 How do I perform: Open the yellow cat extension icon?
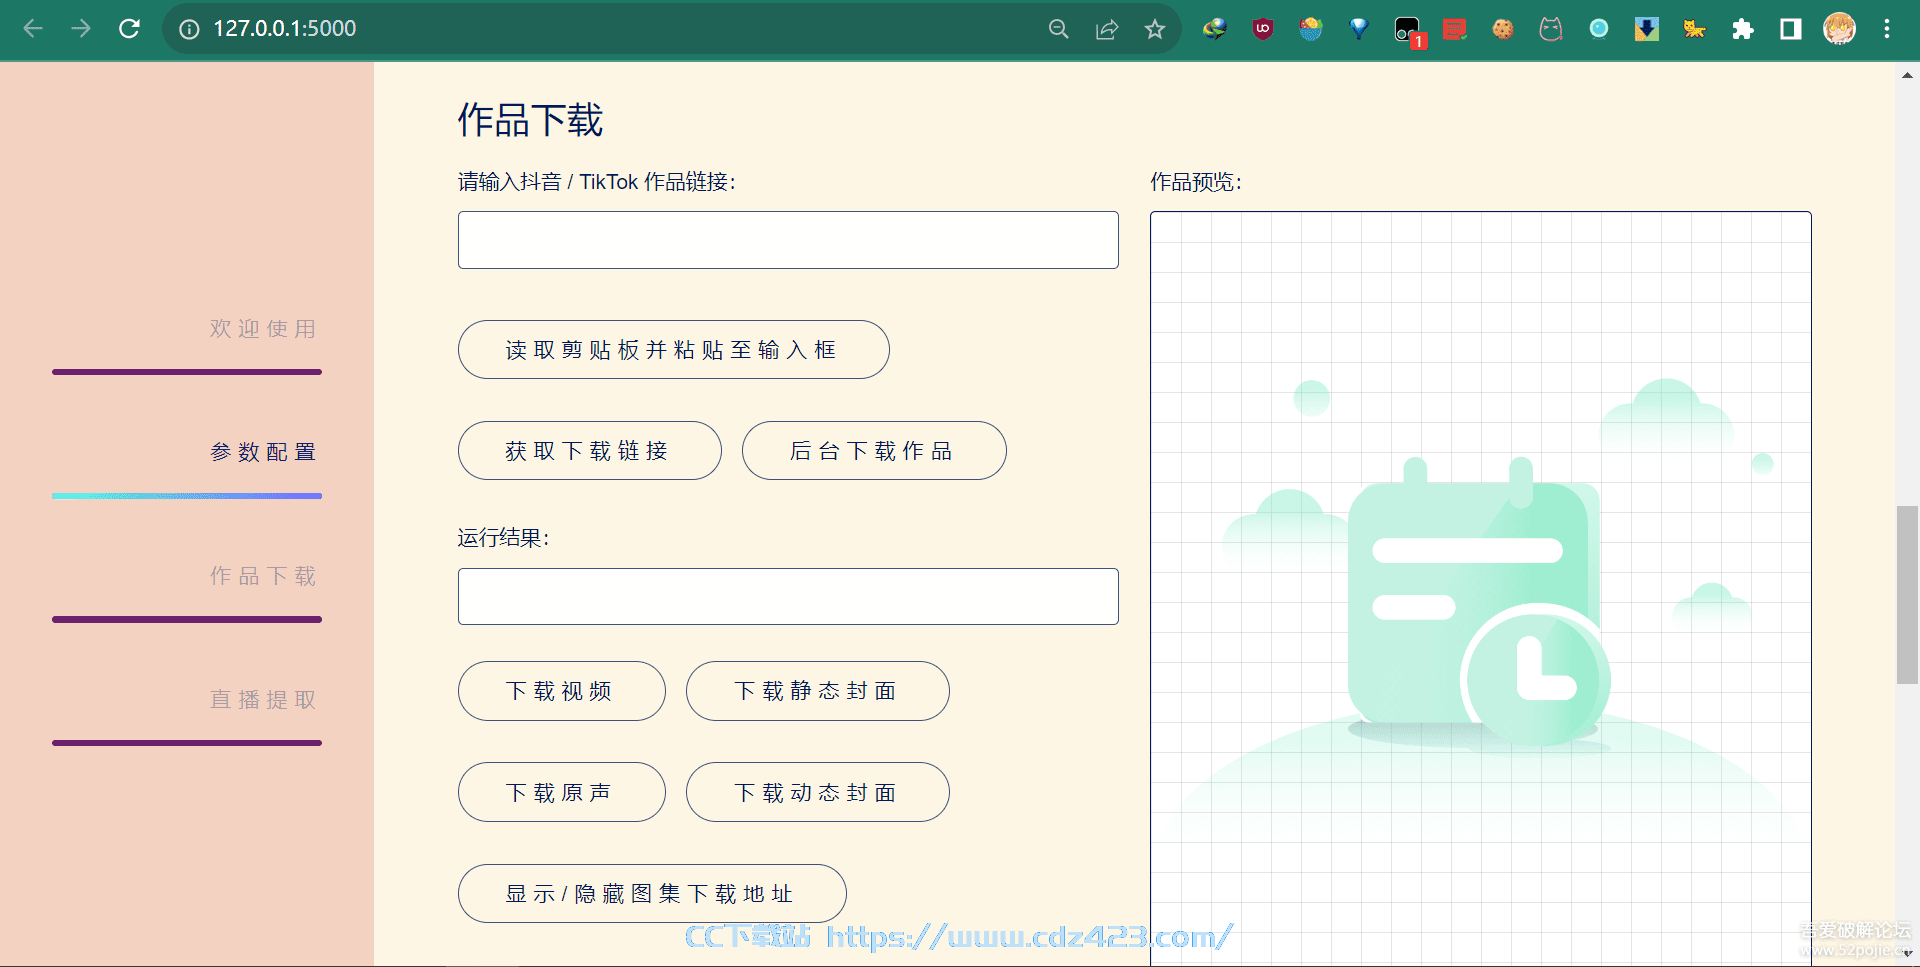click(1695, 29)
